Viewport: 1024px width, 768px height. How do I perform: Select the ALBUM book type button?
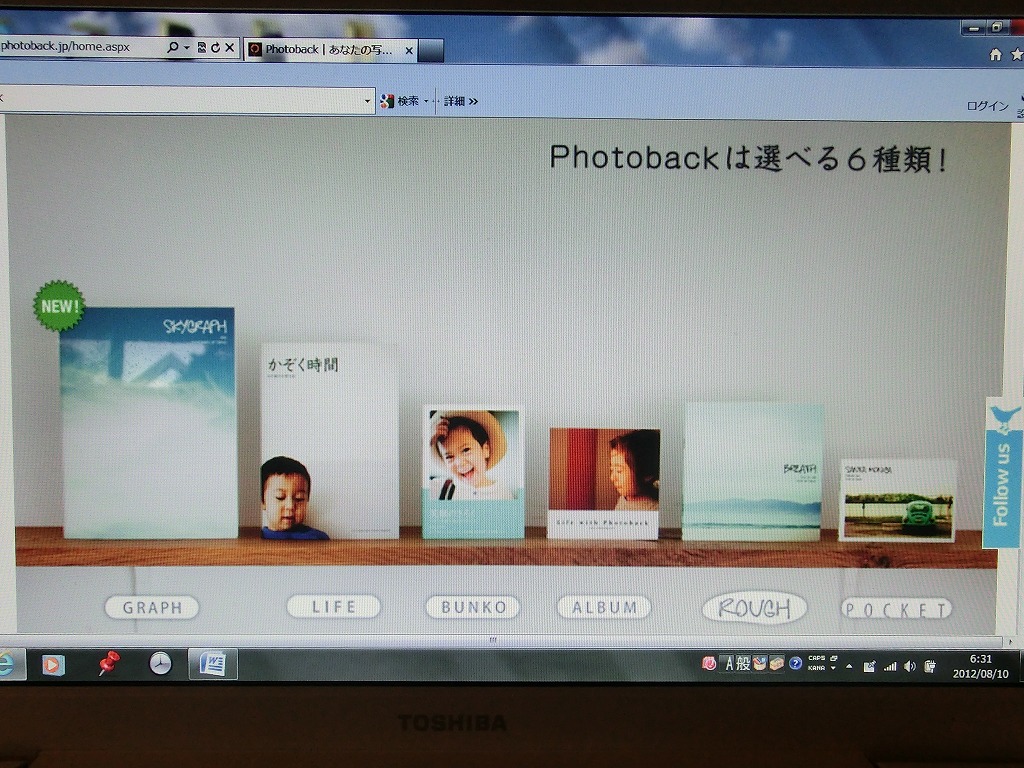(x=604, y=607)
